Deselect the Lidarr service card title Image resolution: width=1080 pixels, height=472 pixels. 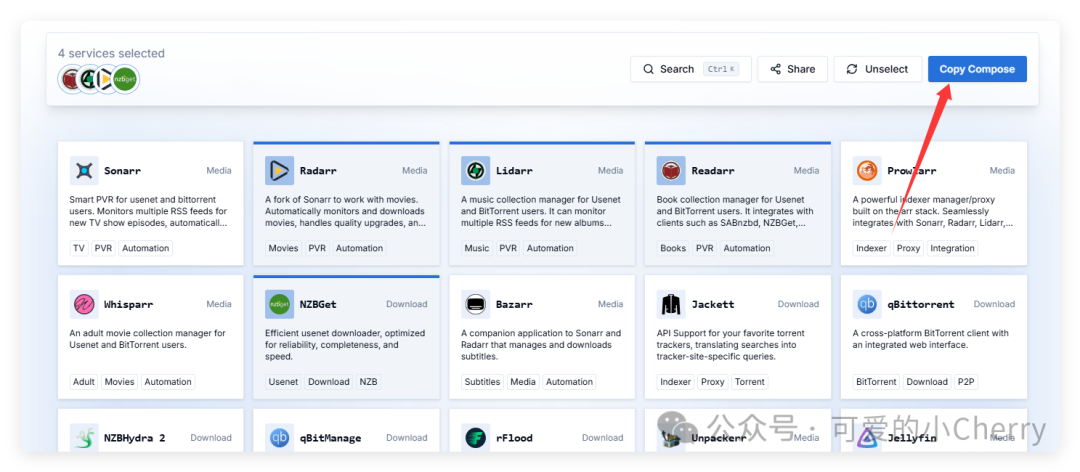pos(514,170)
